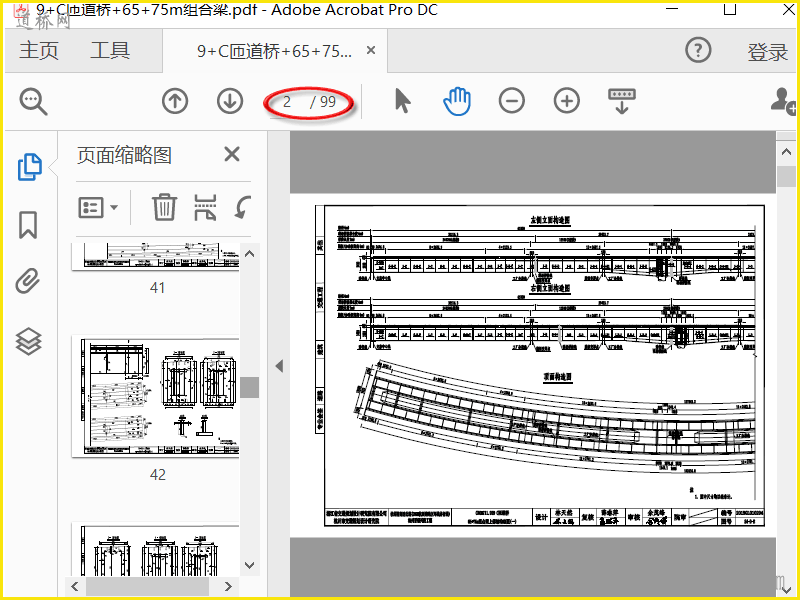The height and width of the screenshot is (600, 800).
Task: Click the 页面缩略图 panel title
Action: [x=124, y=155]
